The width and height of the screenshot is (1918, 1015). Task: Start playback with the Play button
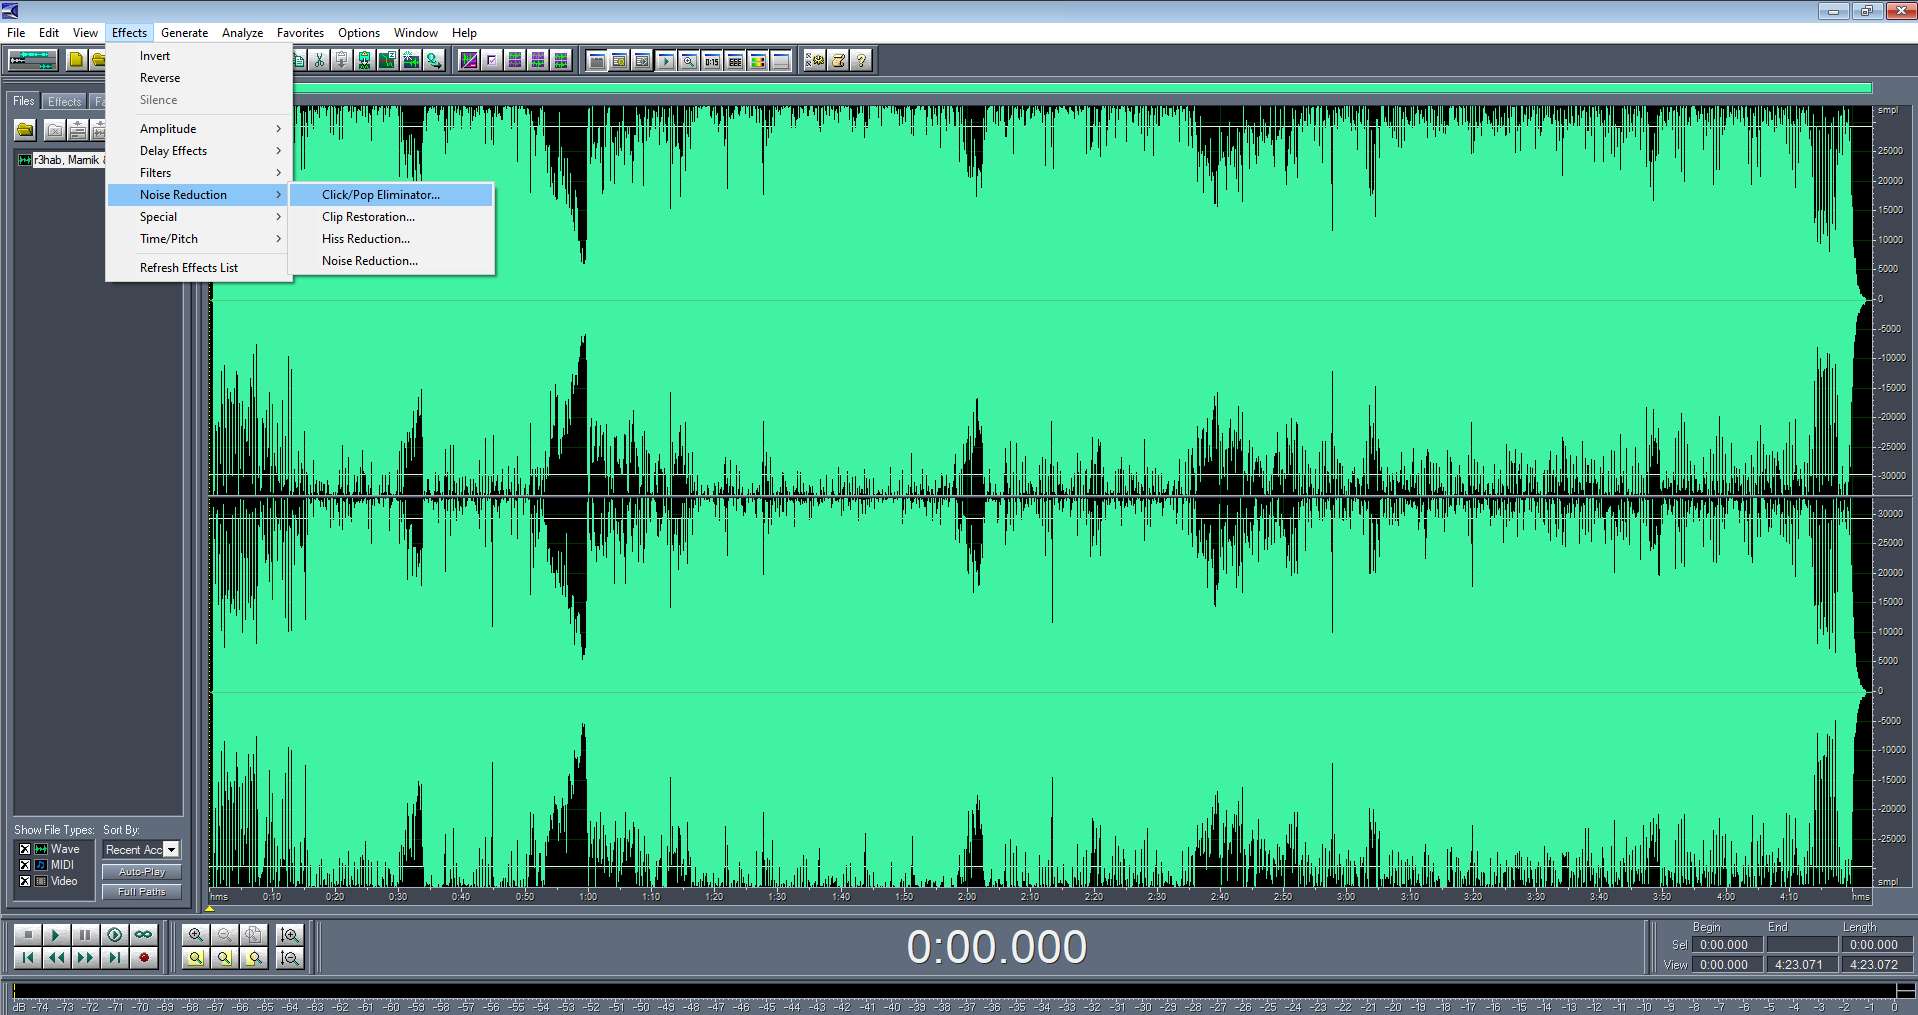tap(56, 934)
